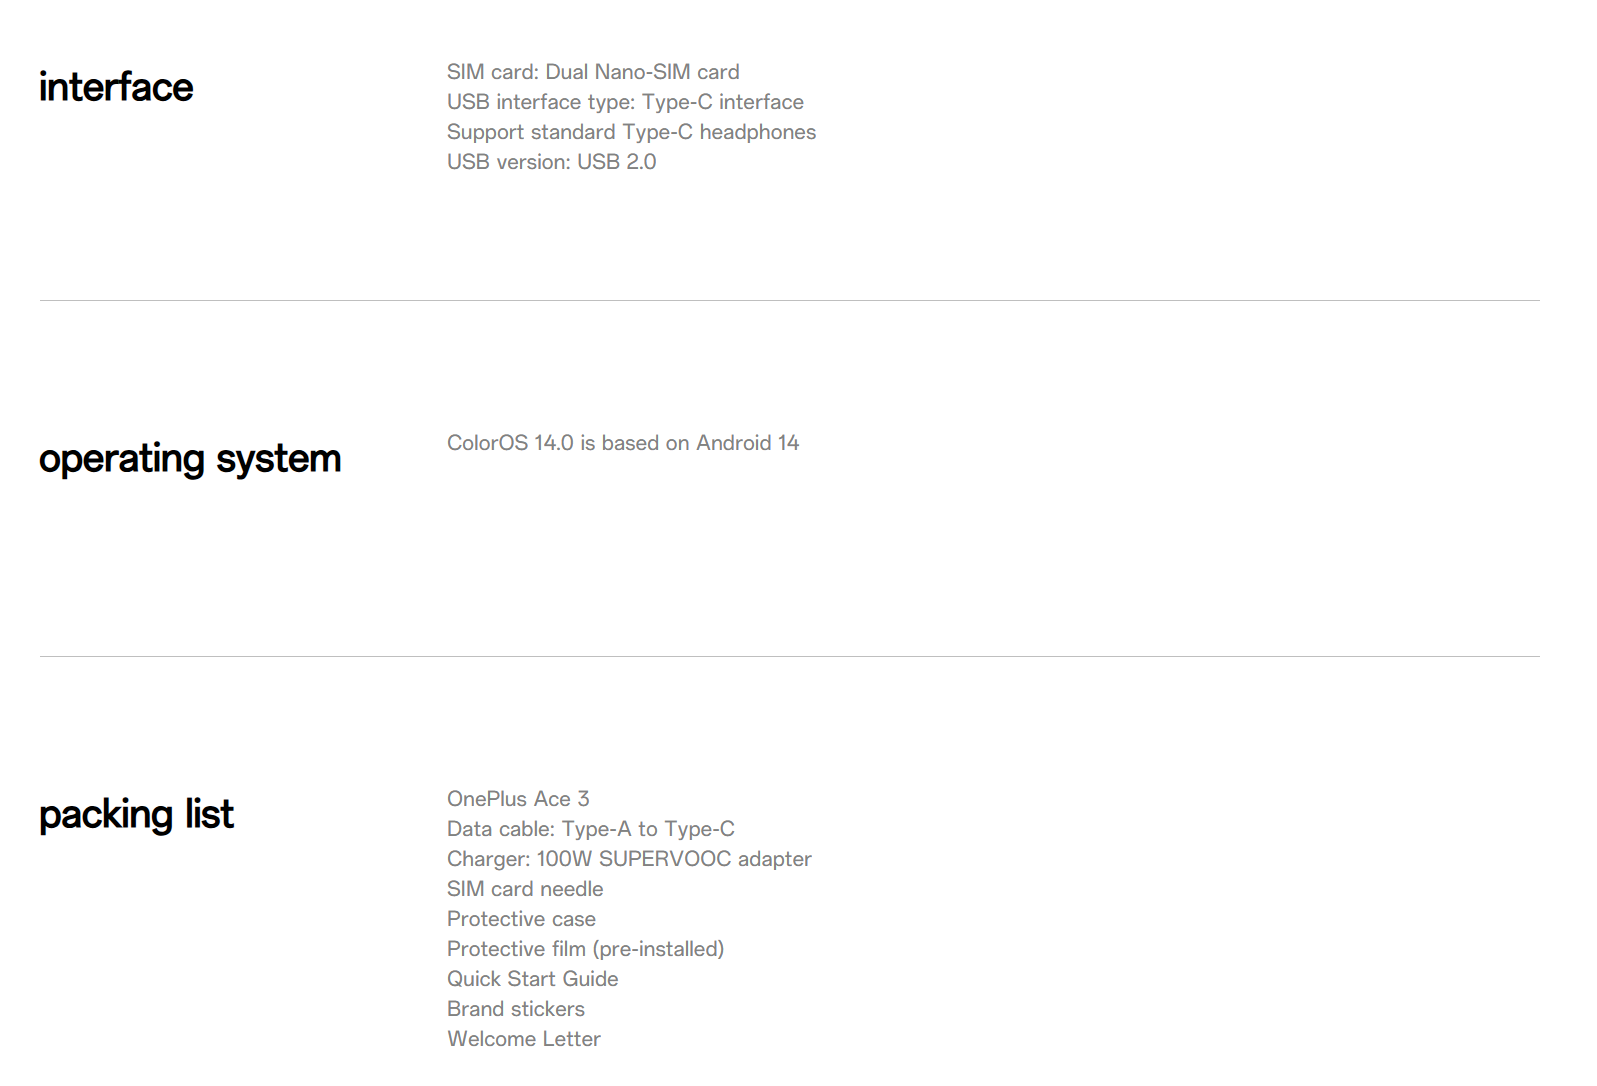Click USB interface type: Type-C interface text
Viewport: 1597px width, 1086px height.
[625, 102]
